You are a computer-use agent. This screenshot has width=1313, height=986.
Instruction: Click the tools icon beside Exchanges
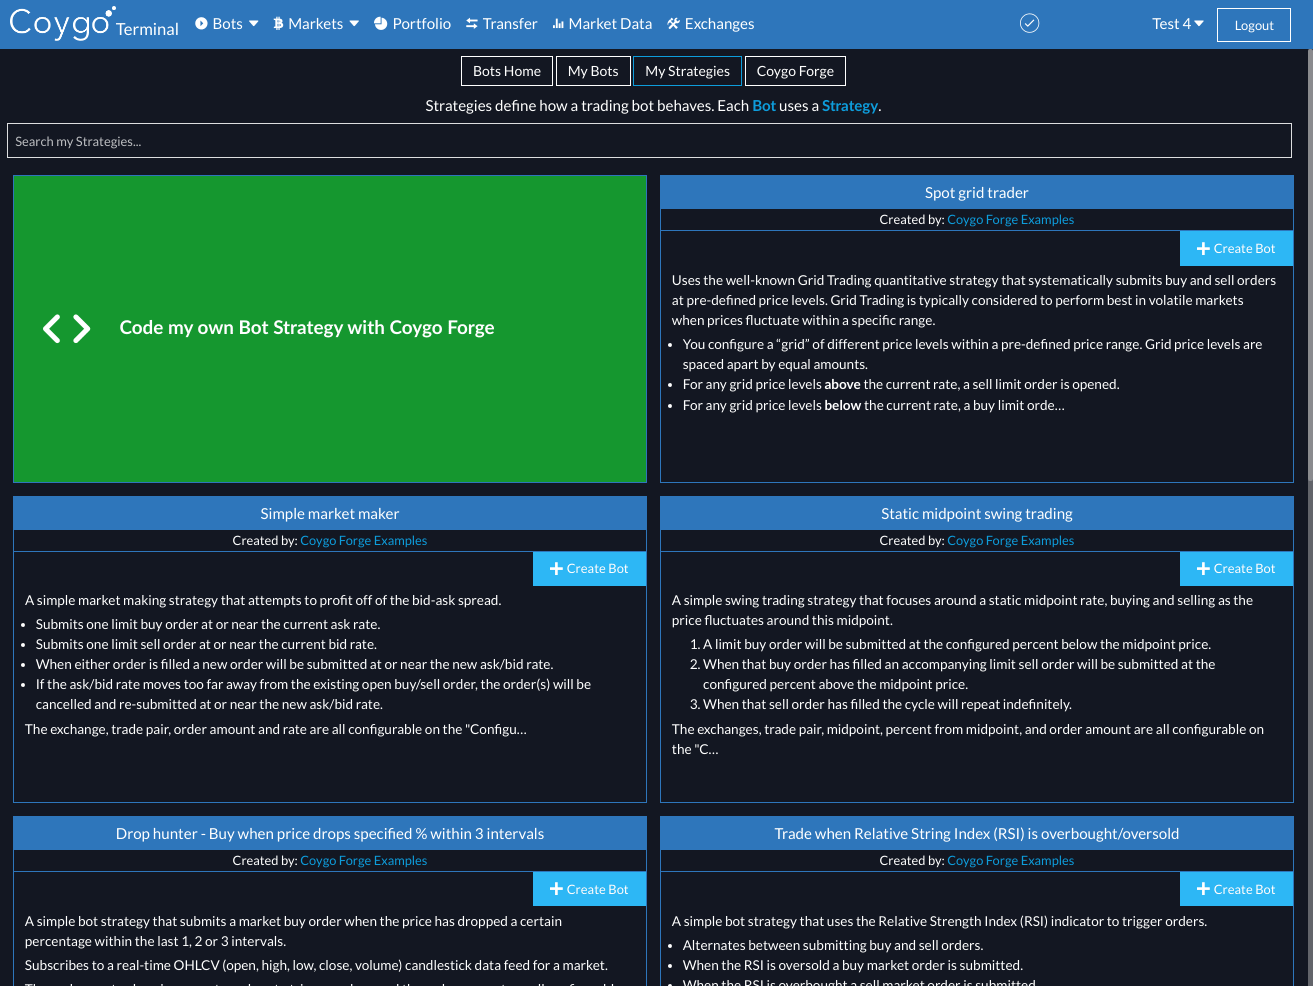tap(673, 23)
